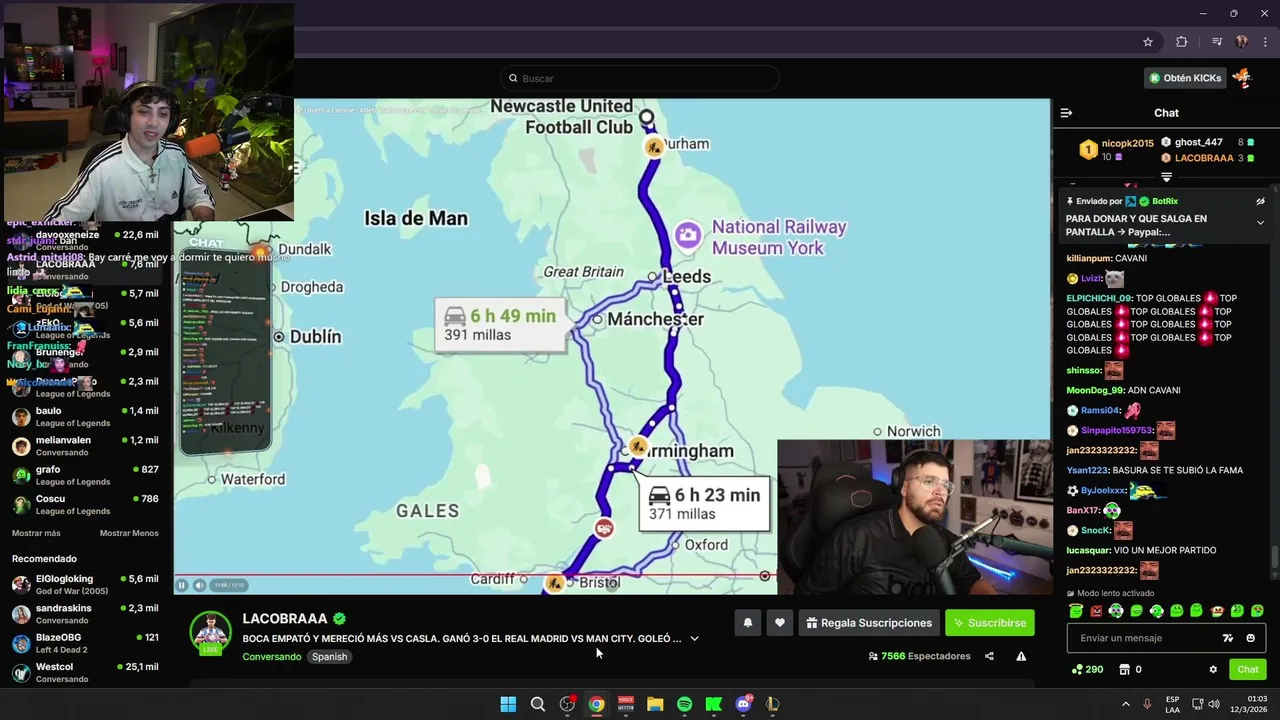
Task: Open the emoji picker in chat
Action: tap(1250, 638)
